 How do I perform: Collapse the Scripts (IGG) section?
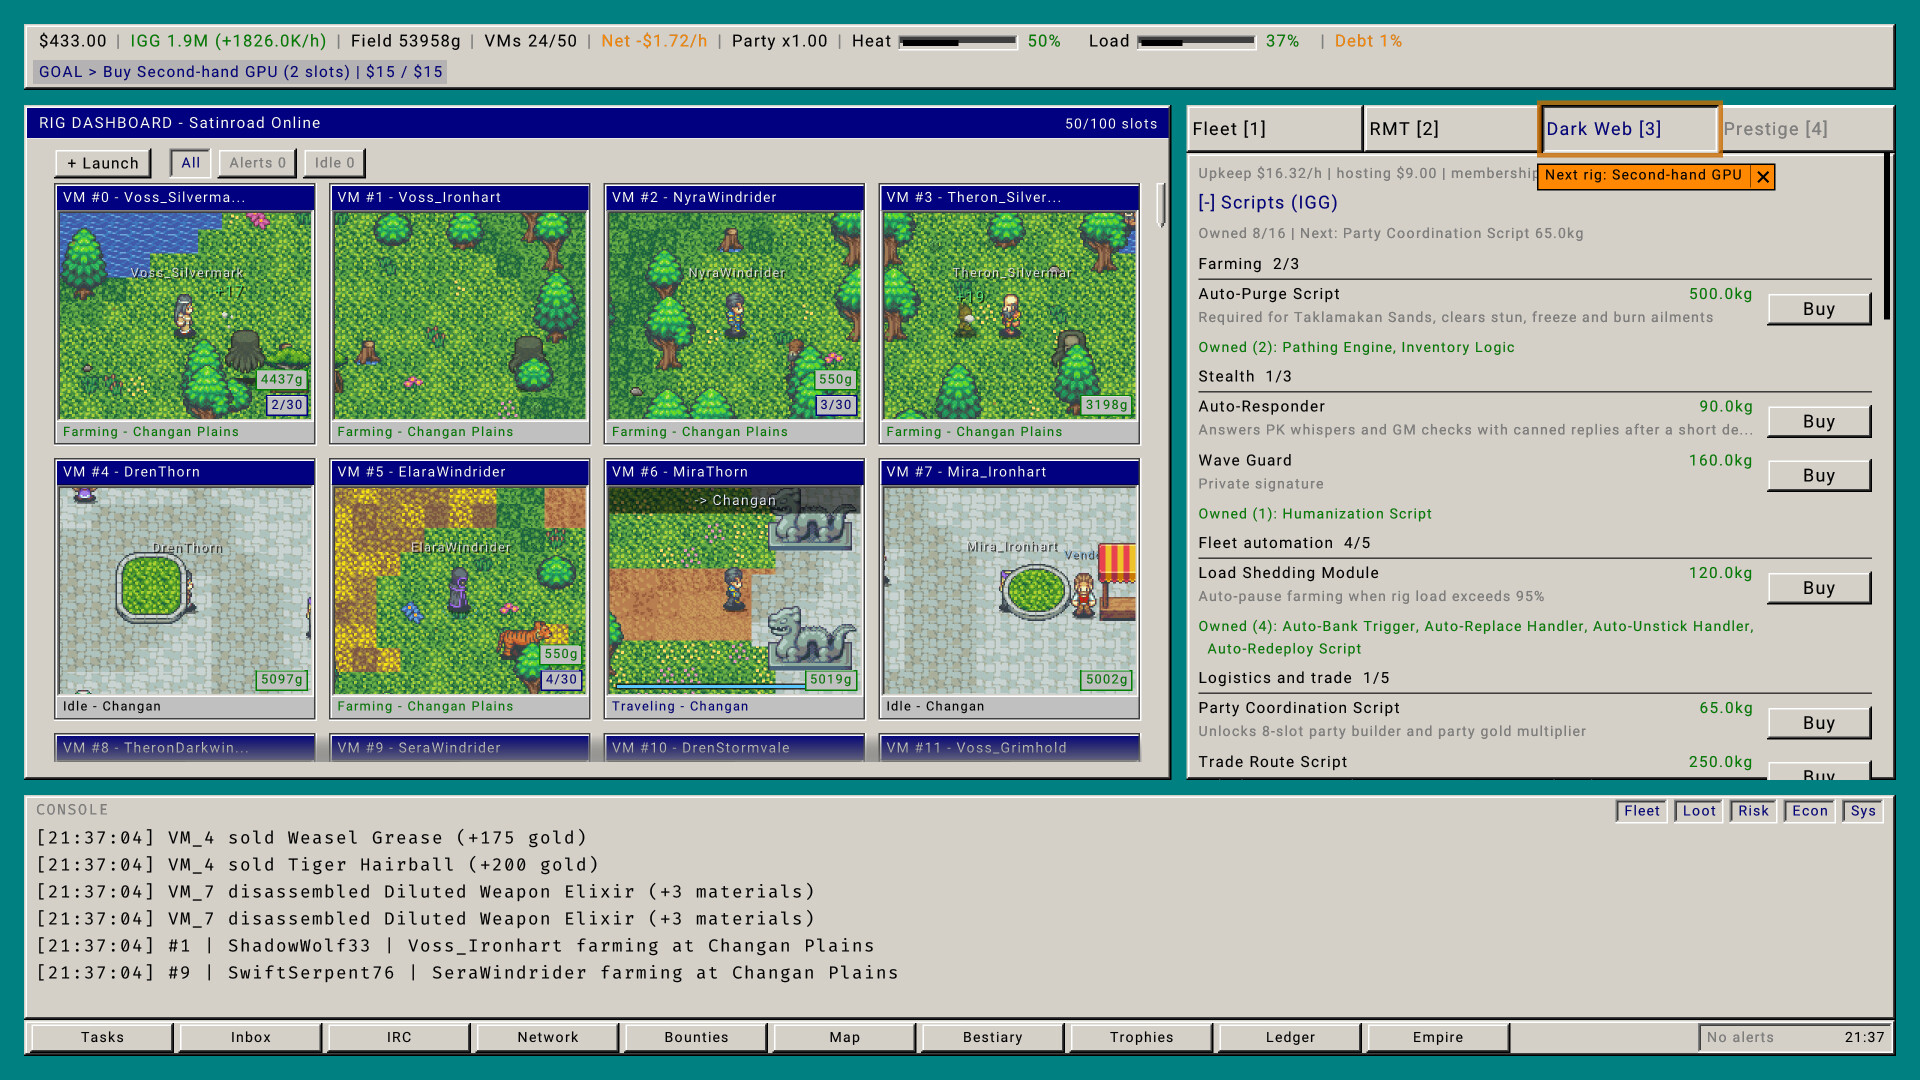1267,203
